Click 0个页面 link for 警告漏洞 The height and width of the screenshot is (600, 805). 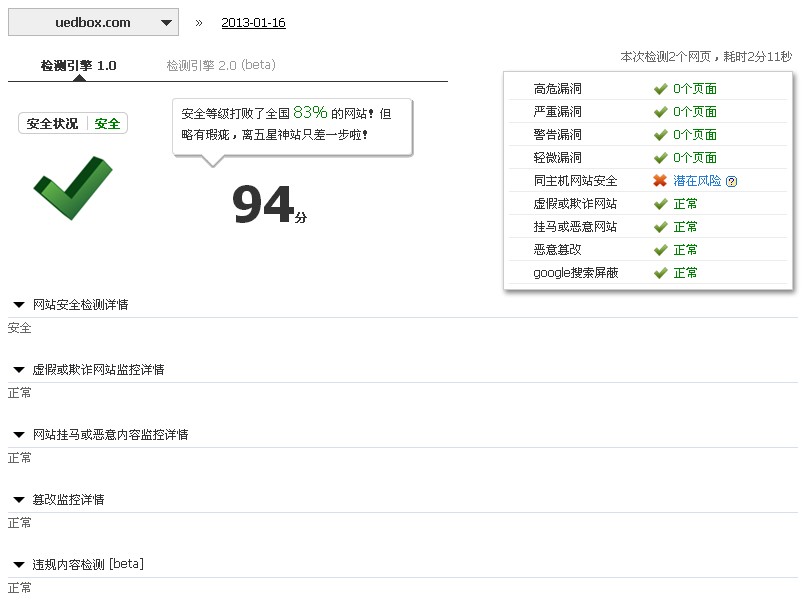694,135
